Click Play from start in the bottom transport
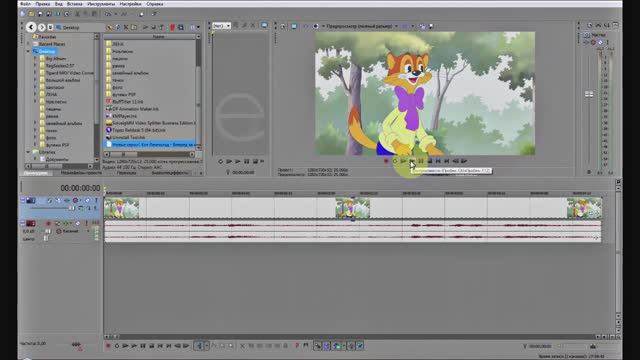 pyautogui.click(x=125, y=346)
